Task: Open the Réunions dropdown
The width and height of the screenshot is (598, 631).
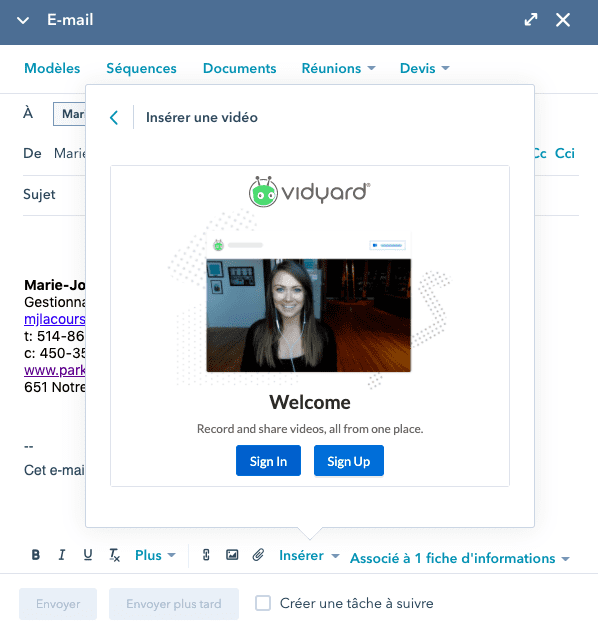Action: 338,68
